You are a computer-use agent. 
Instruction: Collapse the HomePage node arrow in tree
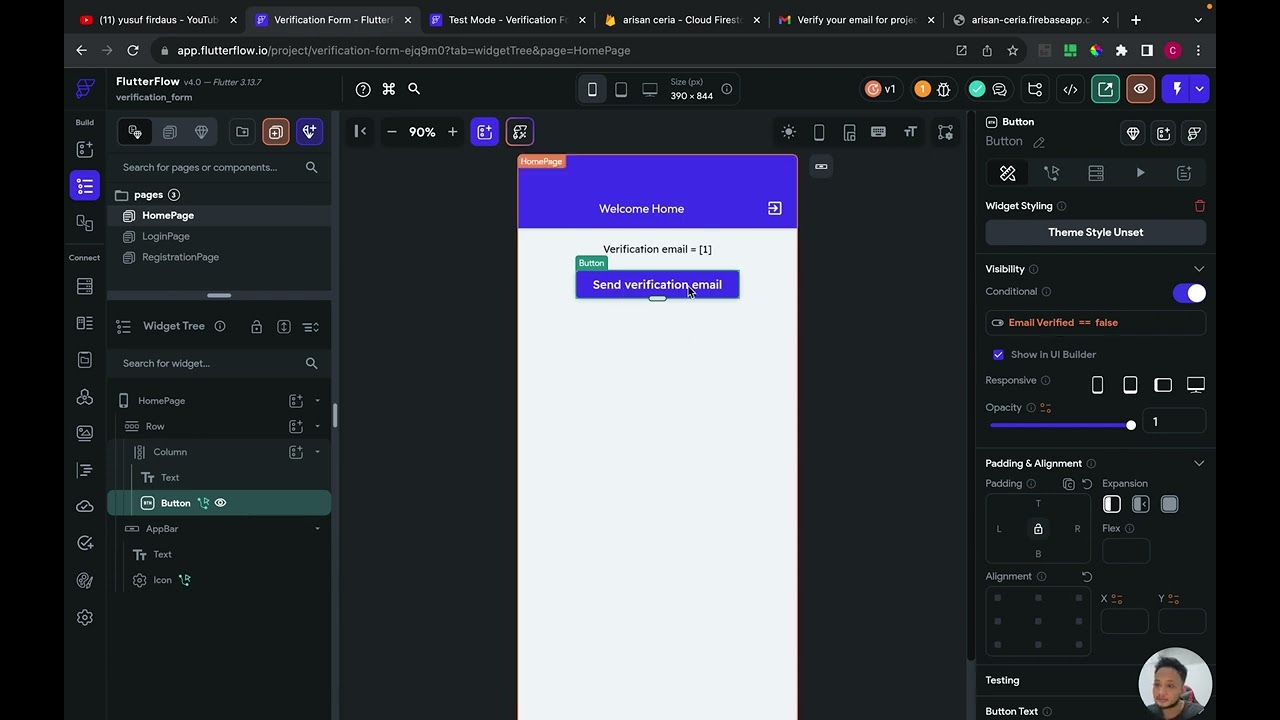(318, 401)
